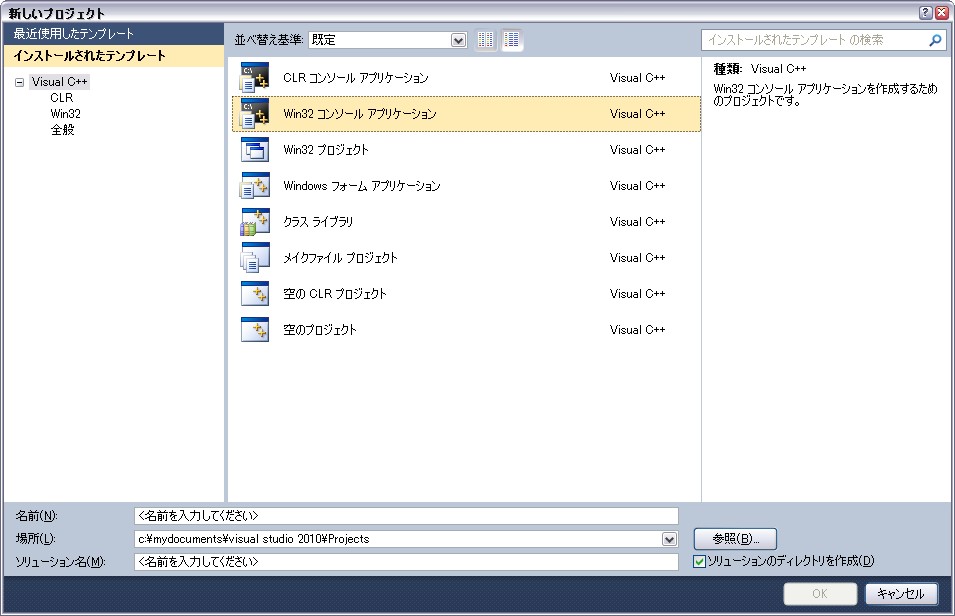The width and height of the screenshot is (955, 616).
Task: Select 全般 in the template tree
Action: [x=62, y=129]
